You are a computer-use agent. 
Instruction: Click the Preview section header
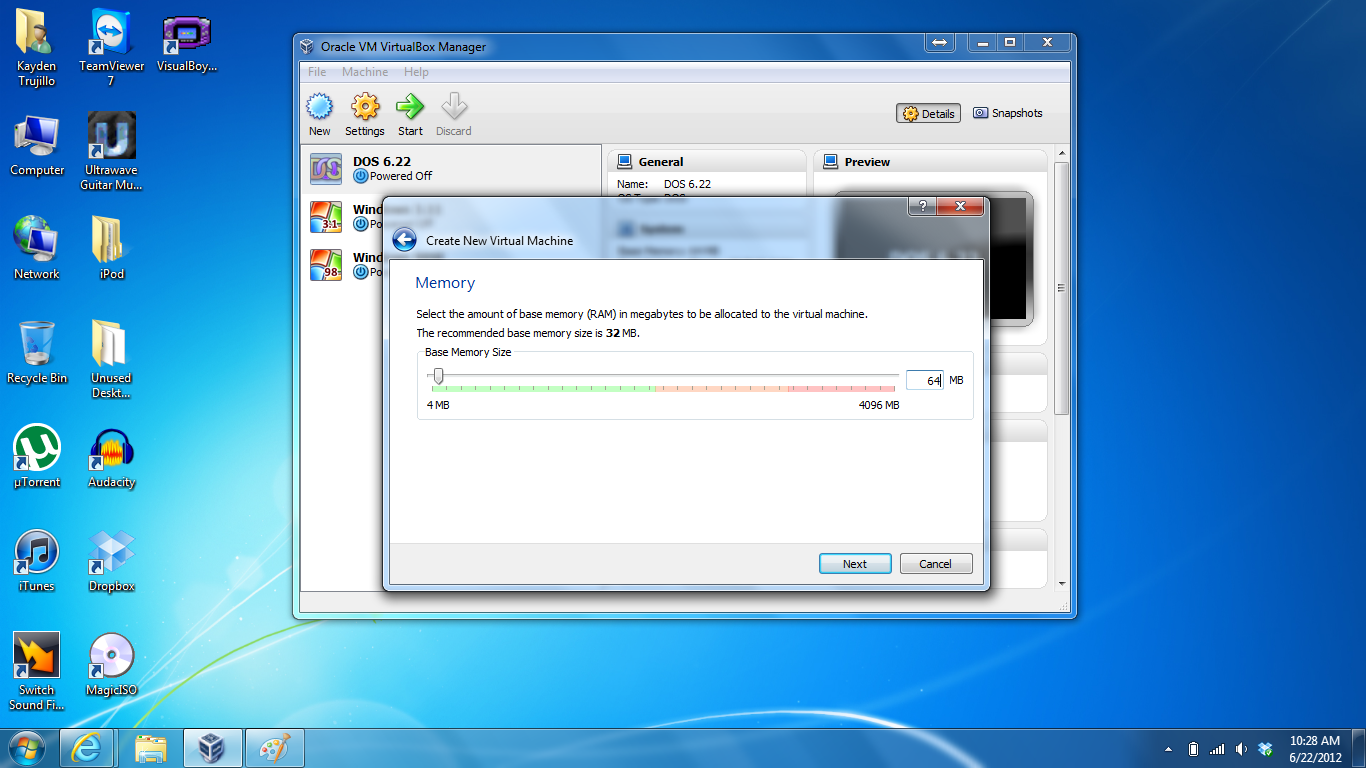931,162
